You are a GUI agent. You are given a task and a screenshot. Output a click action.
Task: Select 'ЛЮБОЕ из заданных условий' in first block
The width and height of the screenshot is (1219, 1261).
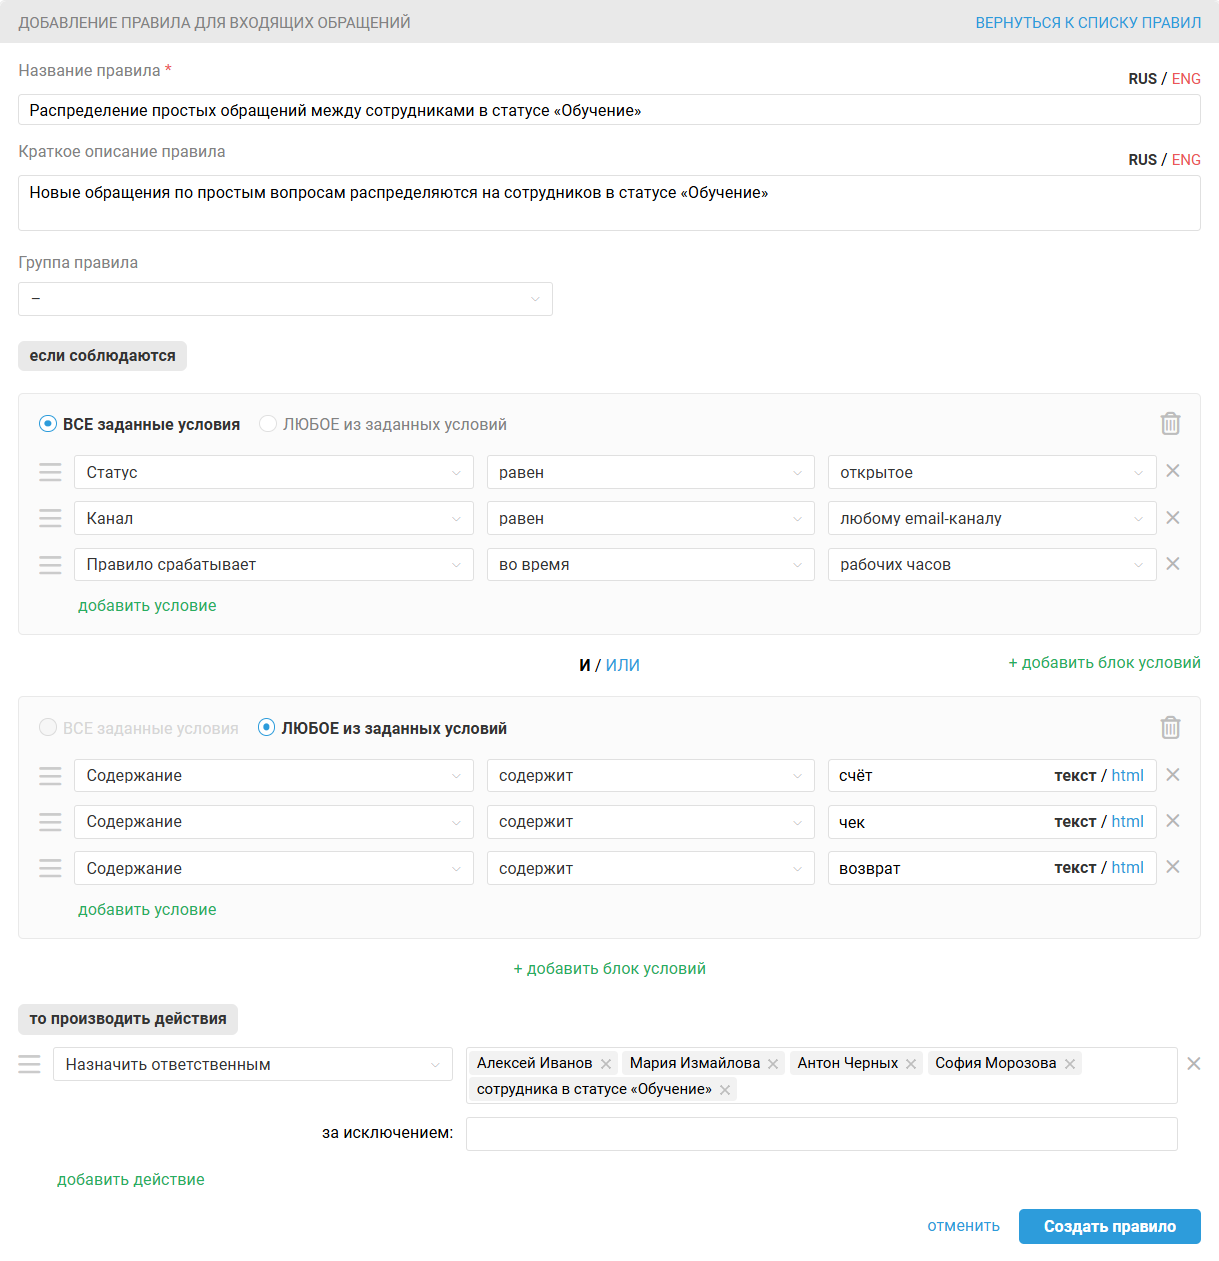(x=268, y=424)
